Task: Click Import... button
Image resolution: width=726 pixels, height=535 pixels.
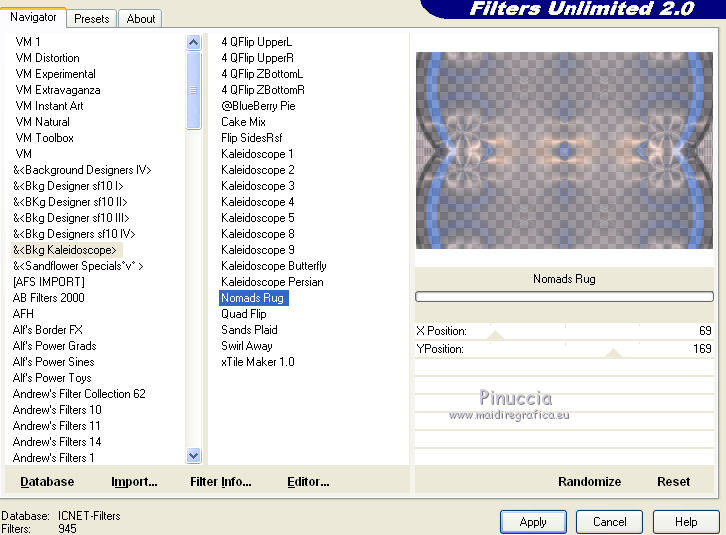Action: click(x=134, y=482)
